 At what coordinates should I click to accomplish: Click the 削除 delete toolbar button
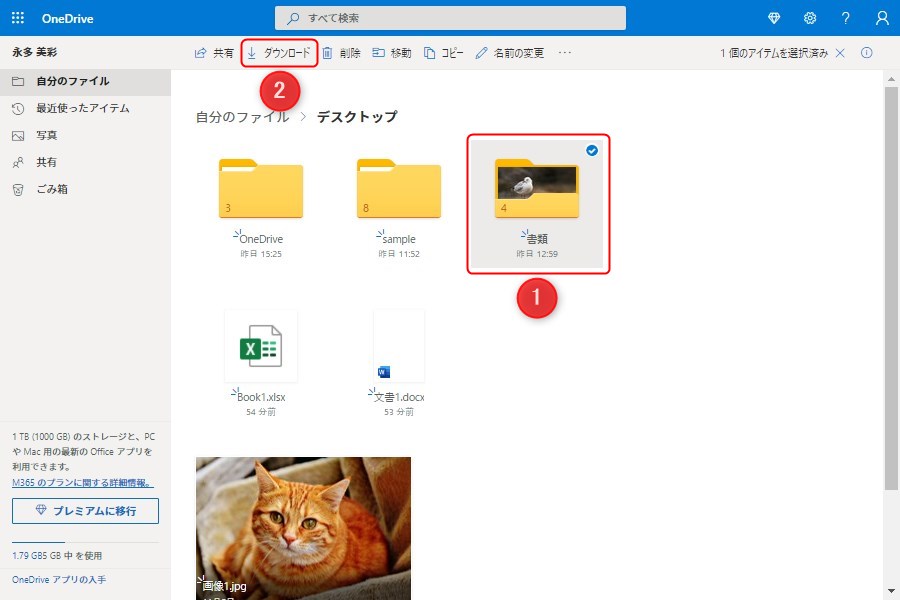pos(341,53)
